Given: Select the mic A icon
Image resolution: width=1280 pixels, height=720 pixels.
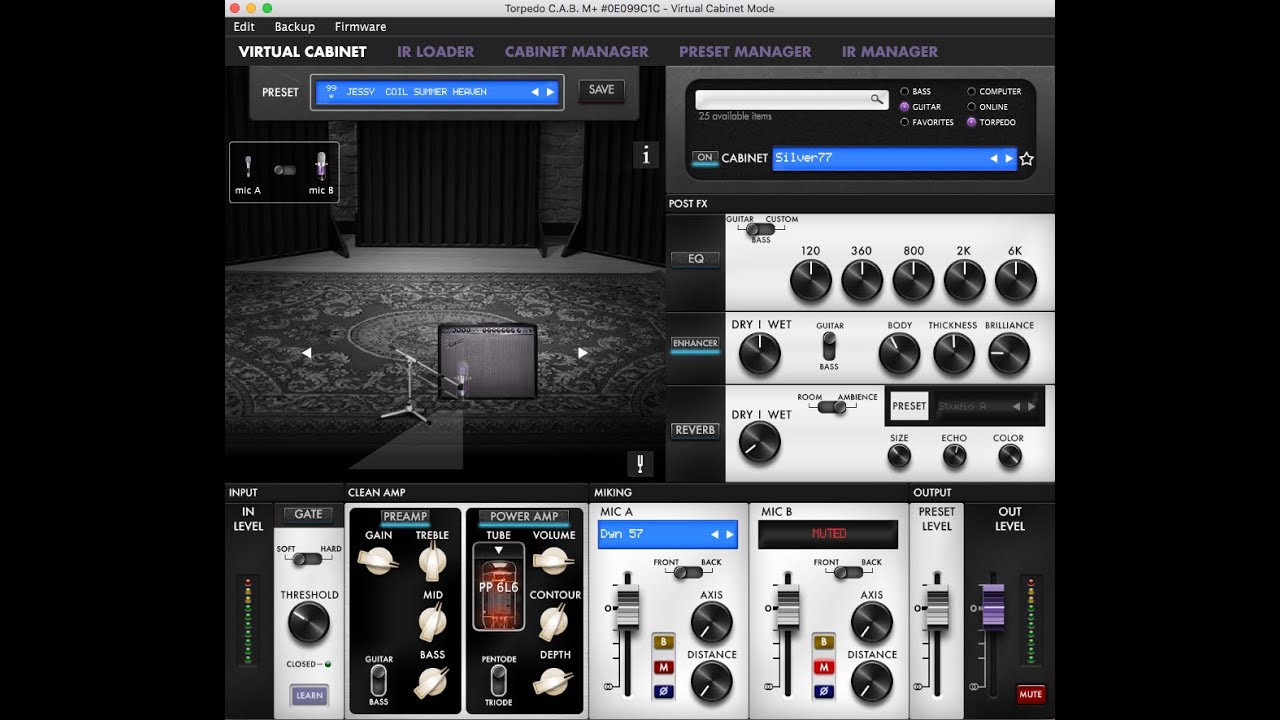Looking at the screenshot, I should click(248, 166).
